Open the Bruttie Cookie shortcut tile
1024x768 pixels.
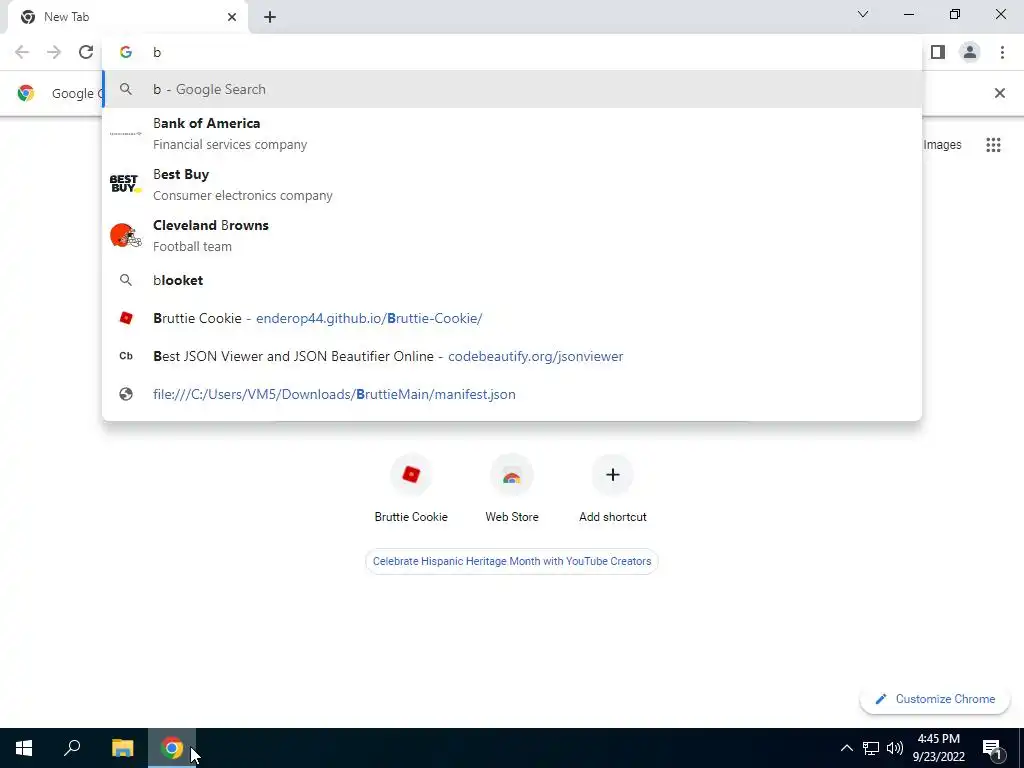(411, 488)
